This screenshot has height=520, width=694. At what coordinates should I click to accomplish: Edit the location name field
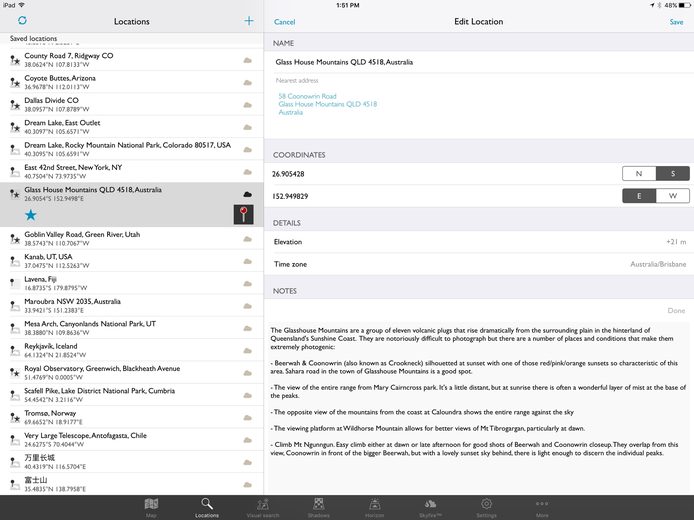(479, 62)
